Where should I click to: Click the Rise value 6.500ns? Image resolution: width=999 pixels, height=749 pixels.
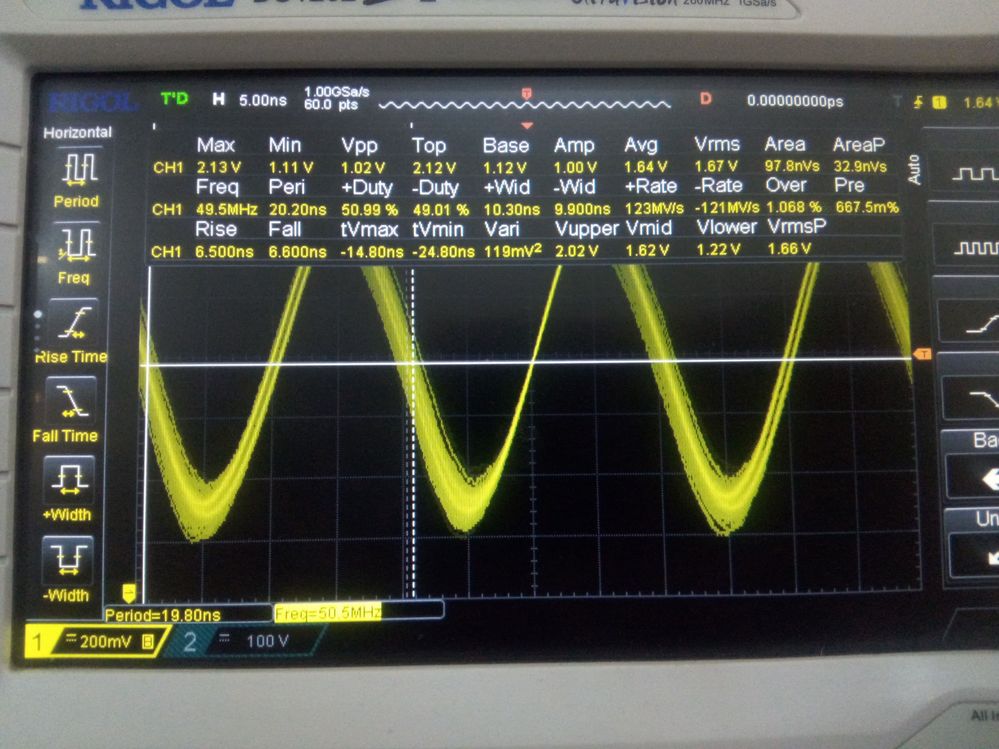224,252
